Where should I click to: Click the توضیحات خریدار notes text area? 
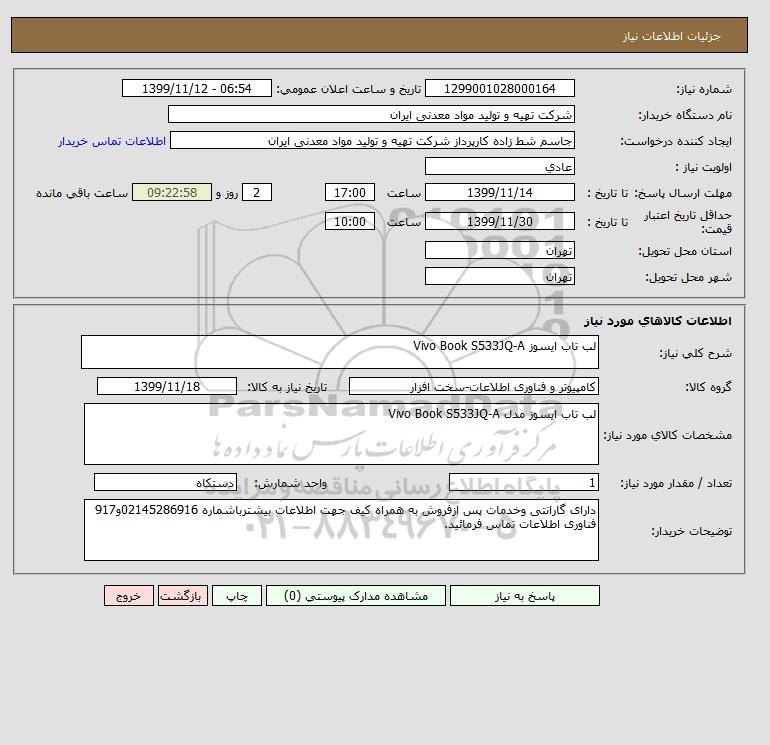pos(341,530)
